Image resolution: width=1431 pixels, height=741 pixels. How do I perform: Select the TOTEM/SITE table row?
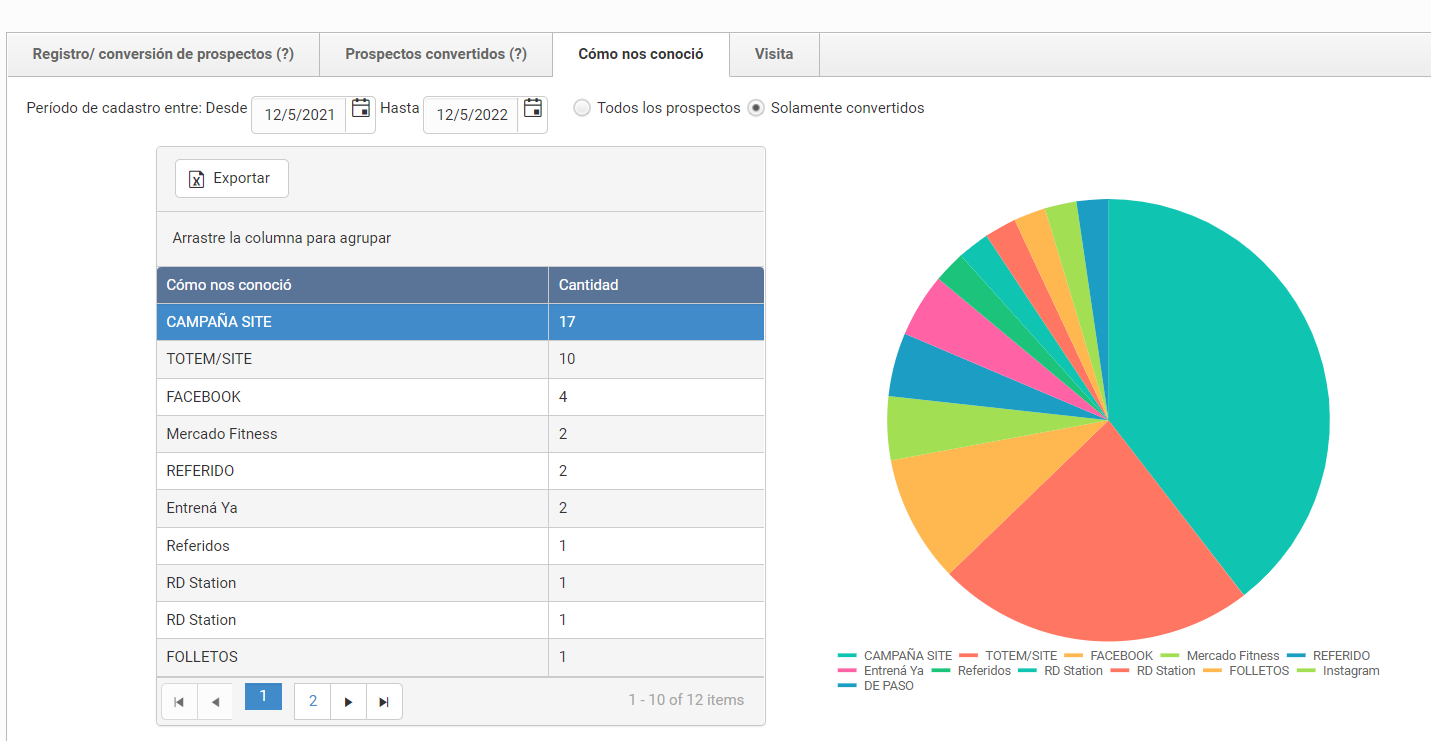(x=352, y=359)
